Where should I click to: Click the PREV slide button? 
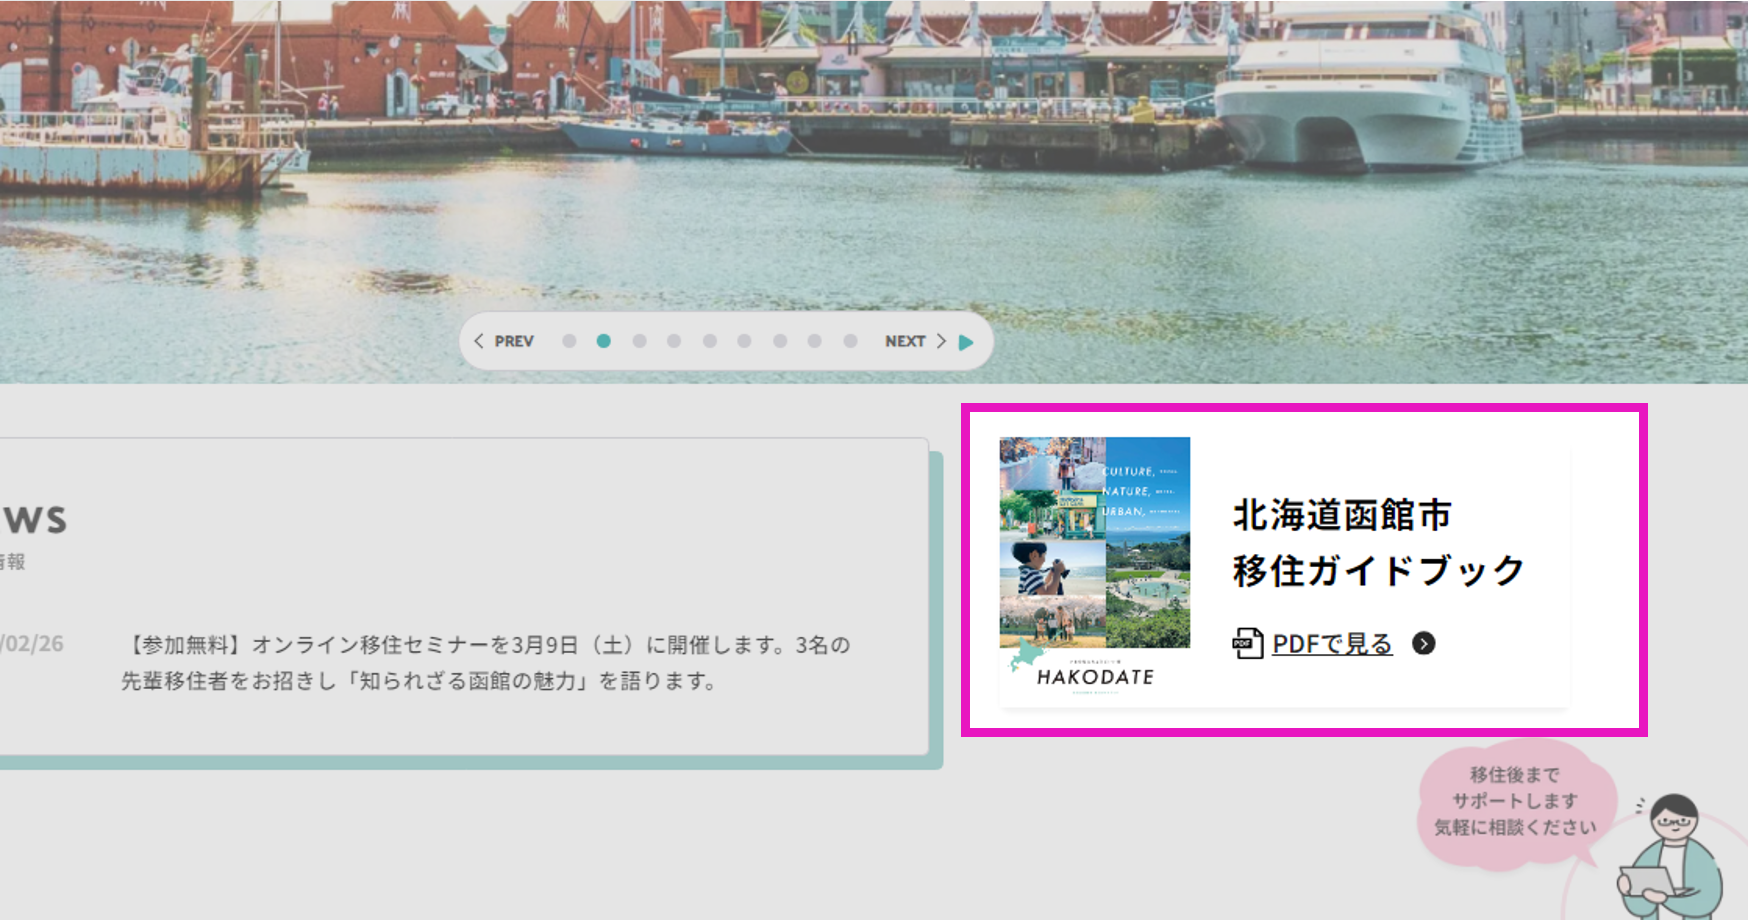tap(504, 341)
